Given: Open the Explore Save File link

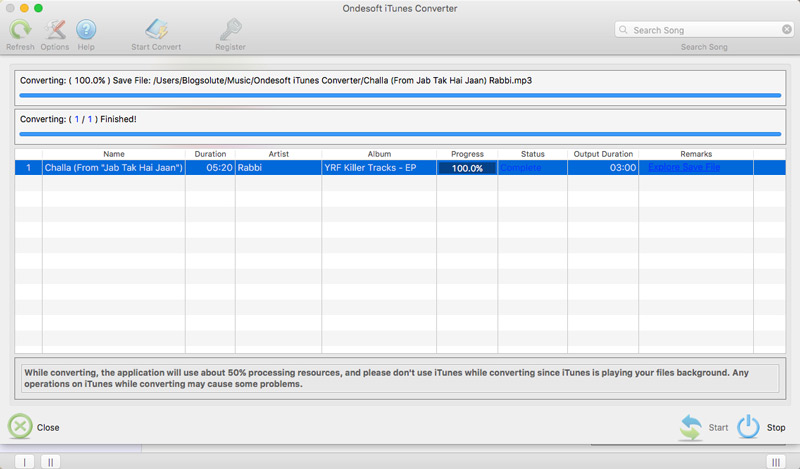Looking at the screenshot, I should pos(684,167).
